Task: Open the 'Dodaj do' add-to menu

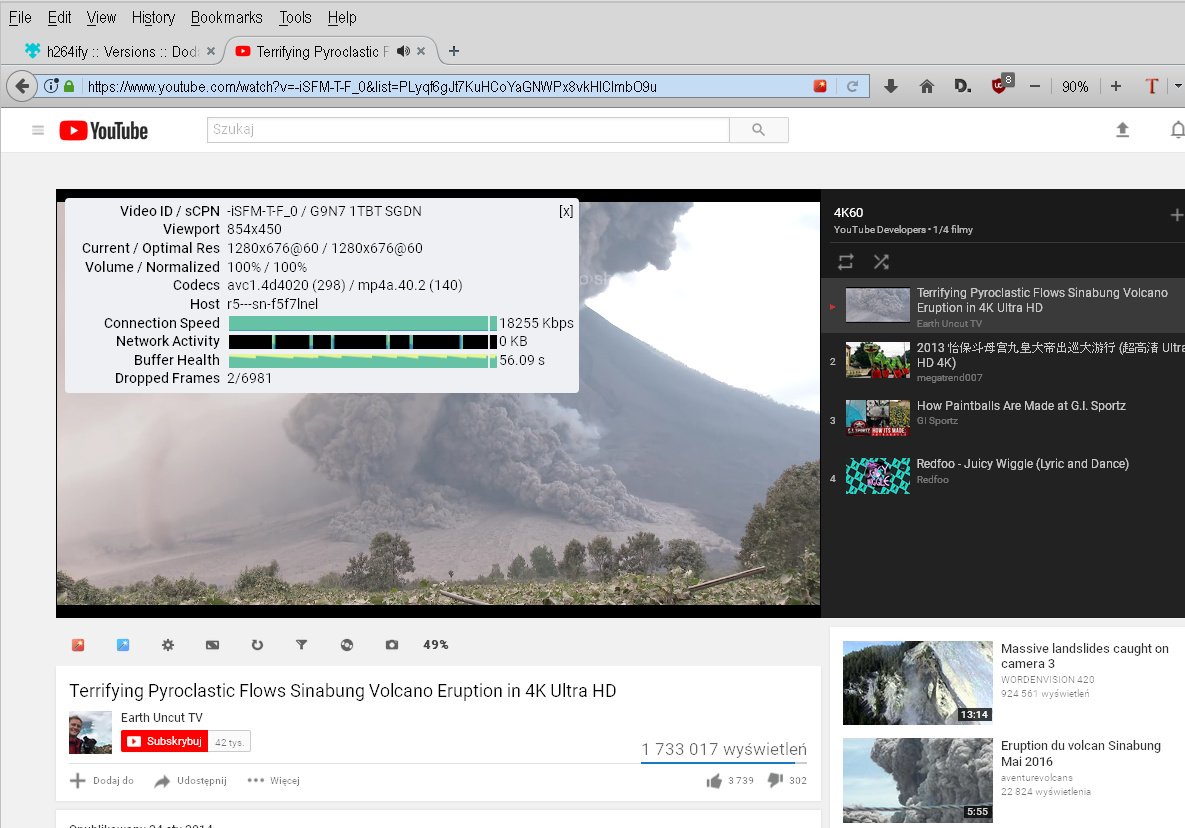Action: (x=101, y=780)
